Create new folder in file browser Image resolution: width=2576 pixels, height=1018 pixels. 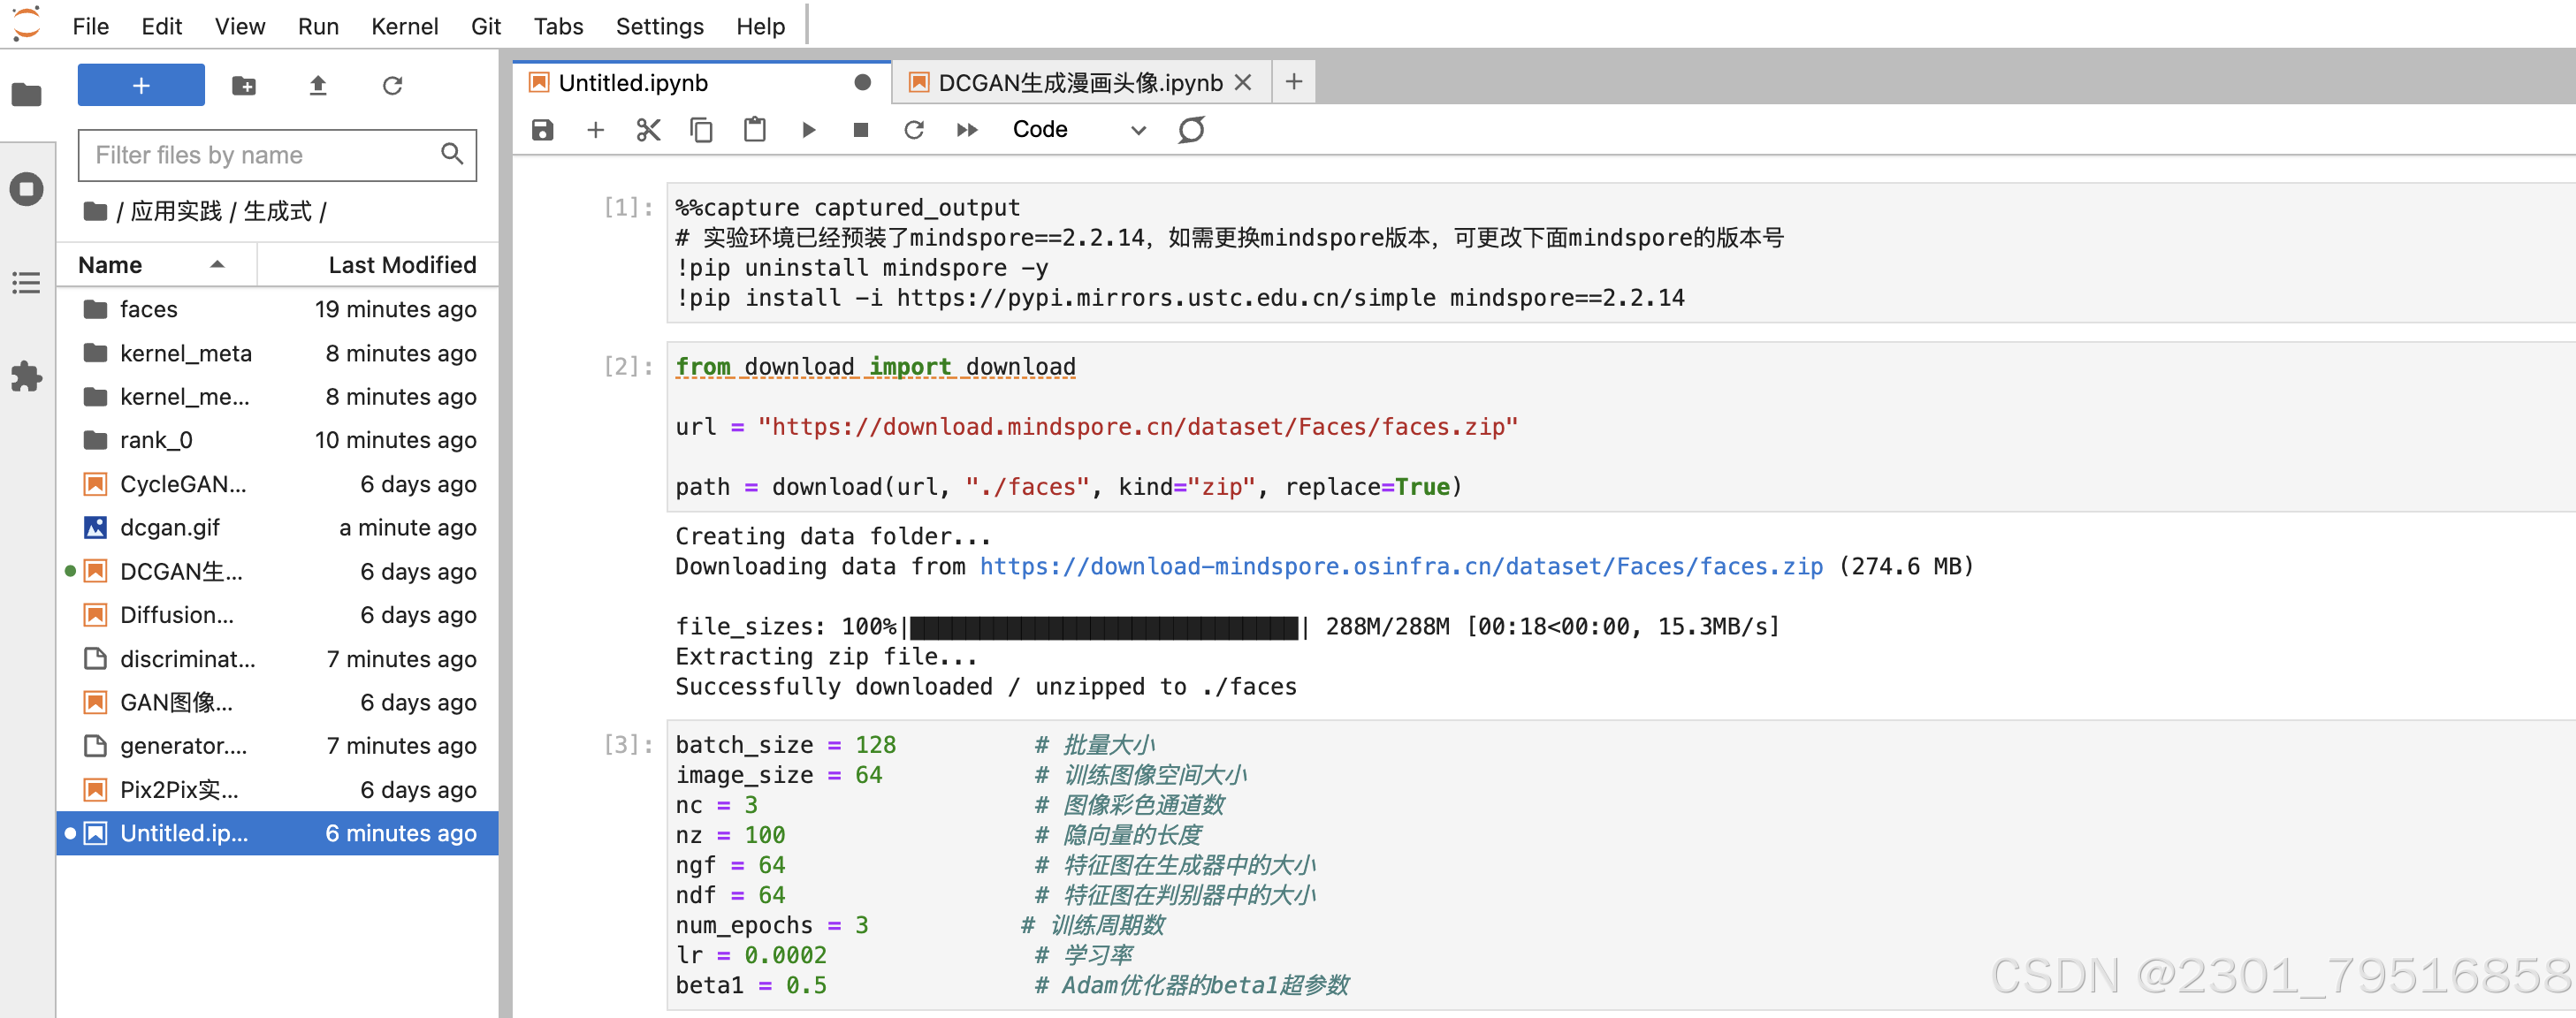click(x=243, y=86)
